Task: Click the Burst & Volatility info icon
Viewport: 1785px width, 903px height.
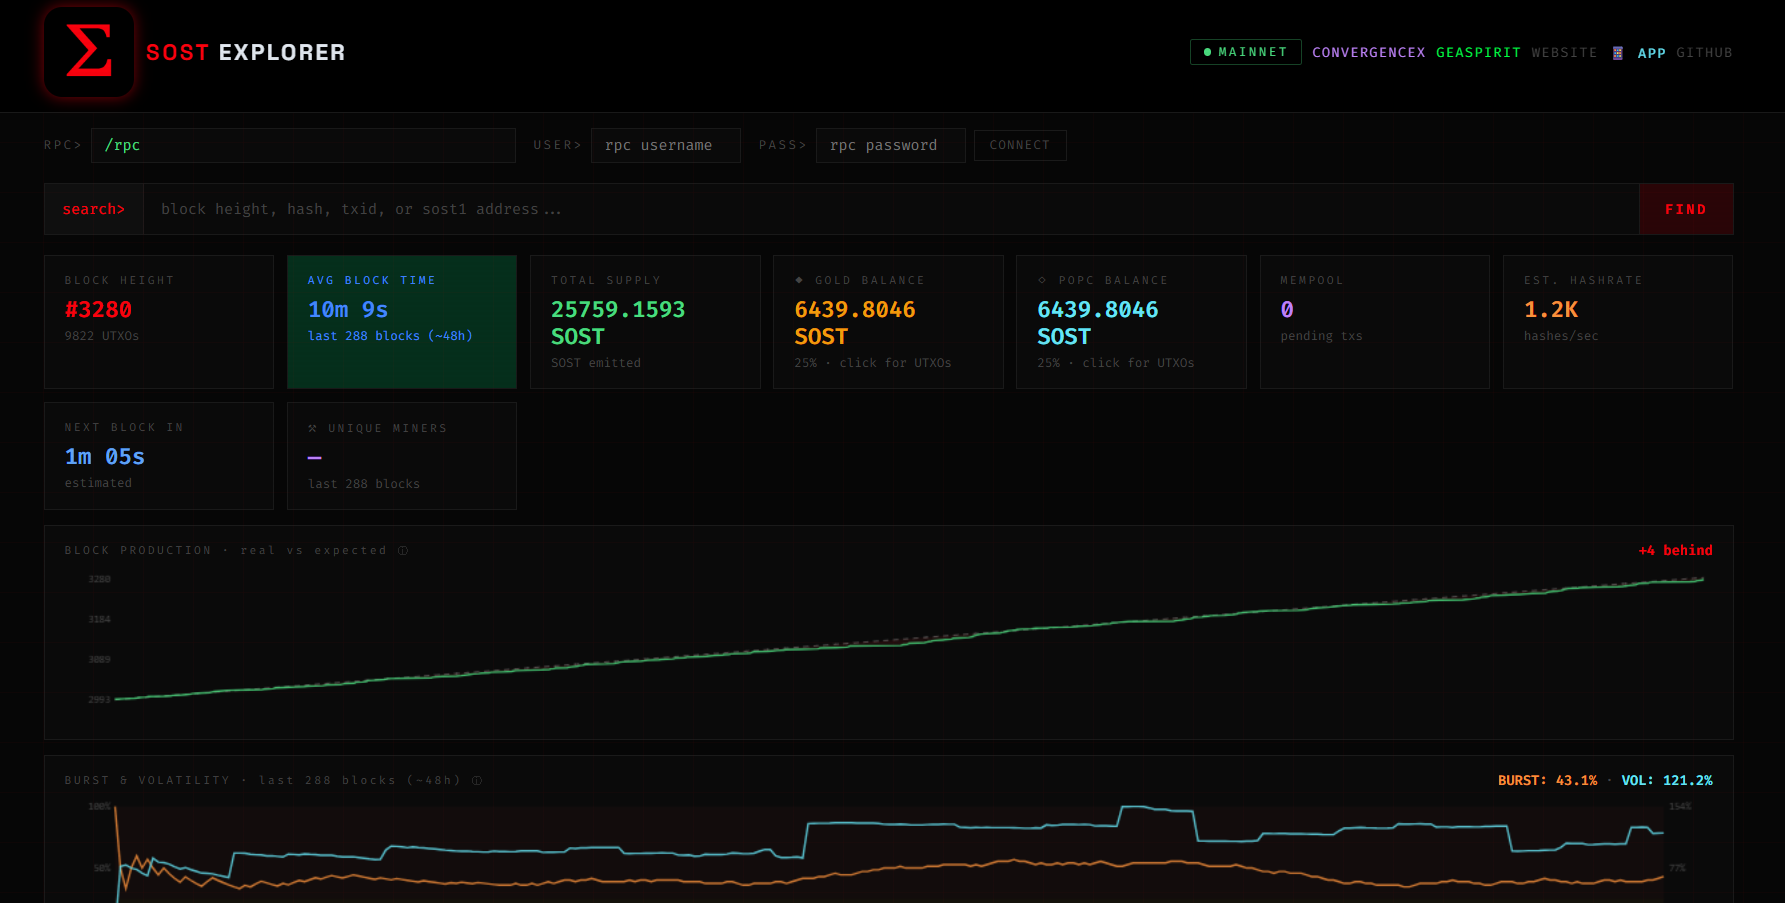Action: (477, 781)
